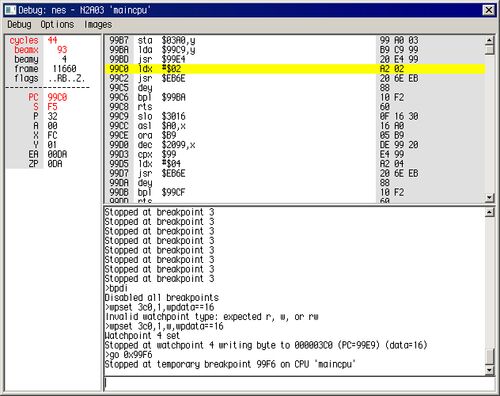Click the disassembly scrollbar thumb
Image resolution: width=500 pixels, height=396 pixels.
489,50
